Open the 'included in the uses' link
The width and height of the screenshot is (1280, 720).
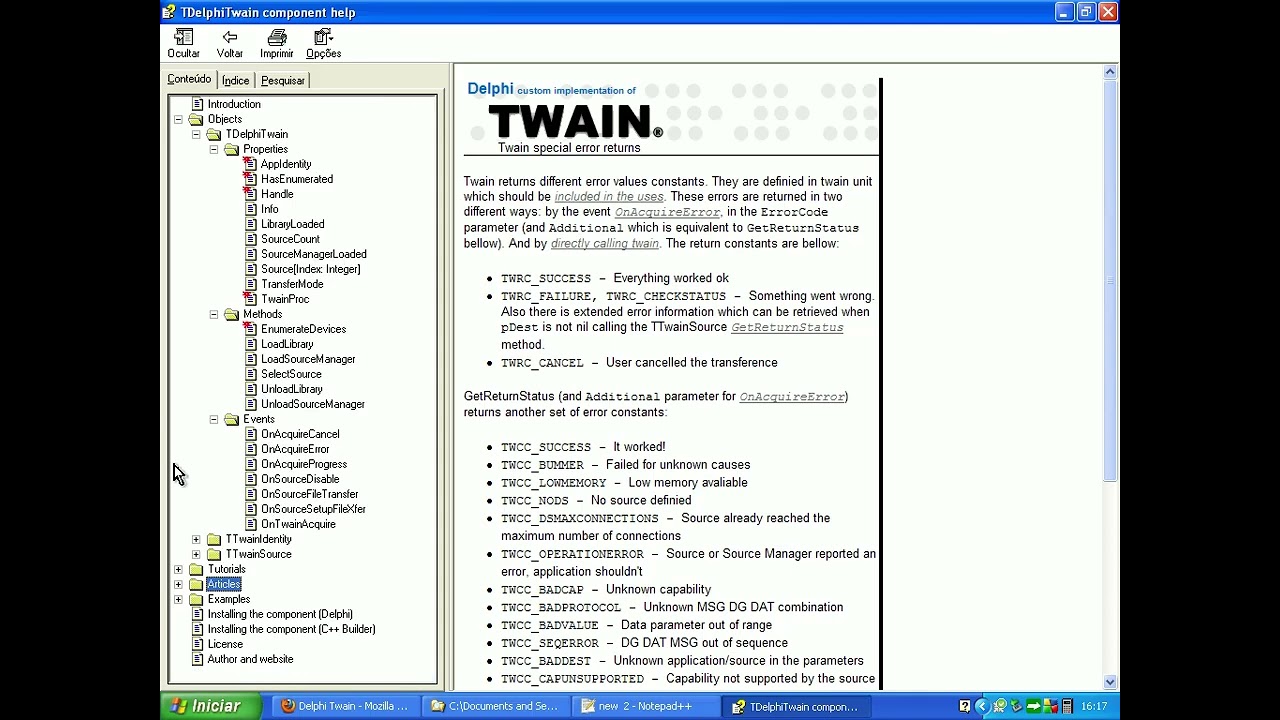click(609, 197)
